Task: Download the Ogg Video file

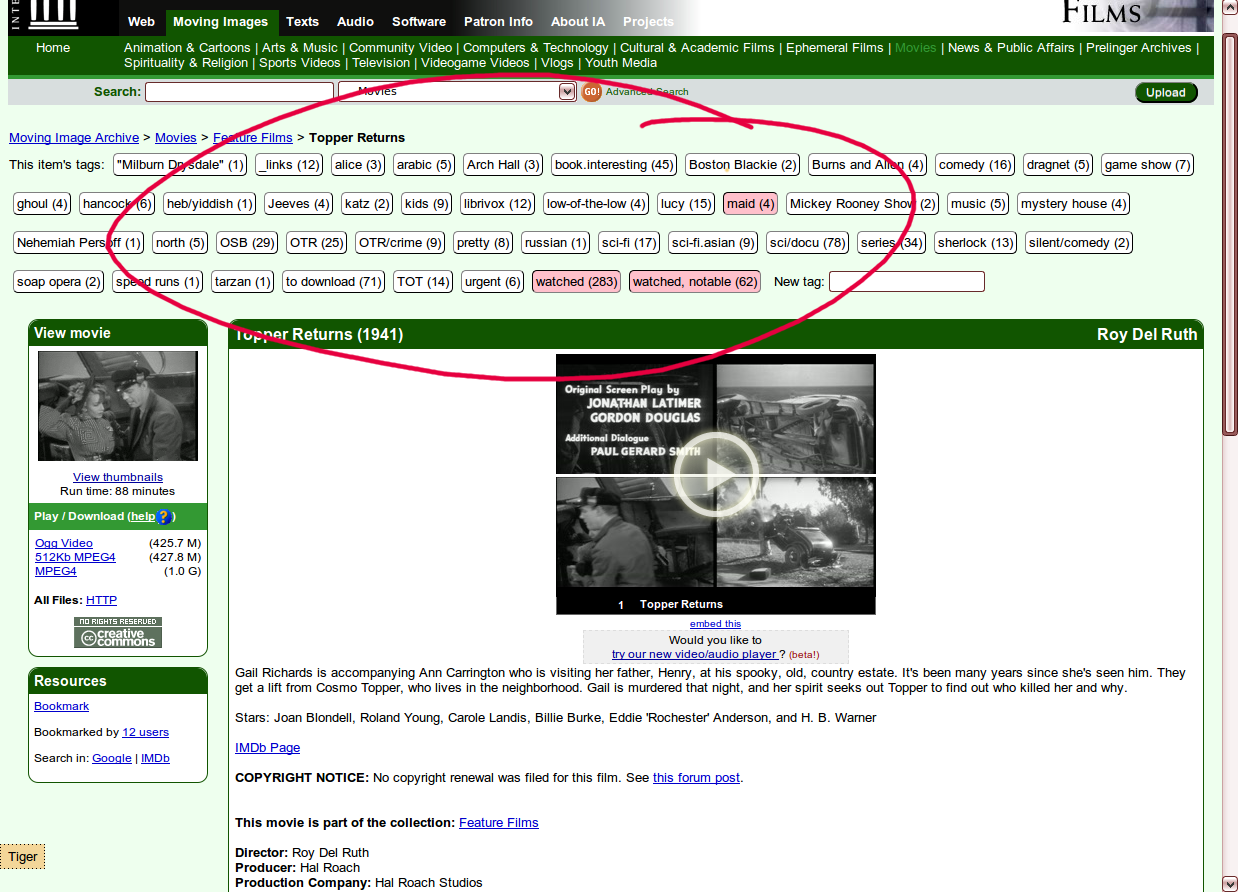Action: coord(64,543)
